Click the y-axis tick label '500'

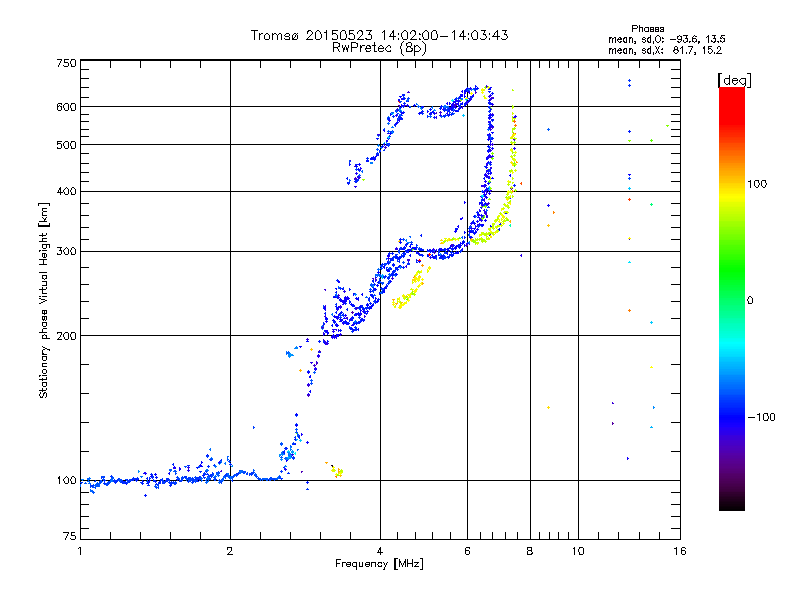[66, 145]
